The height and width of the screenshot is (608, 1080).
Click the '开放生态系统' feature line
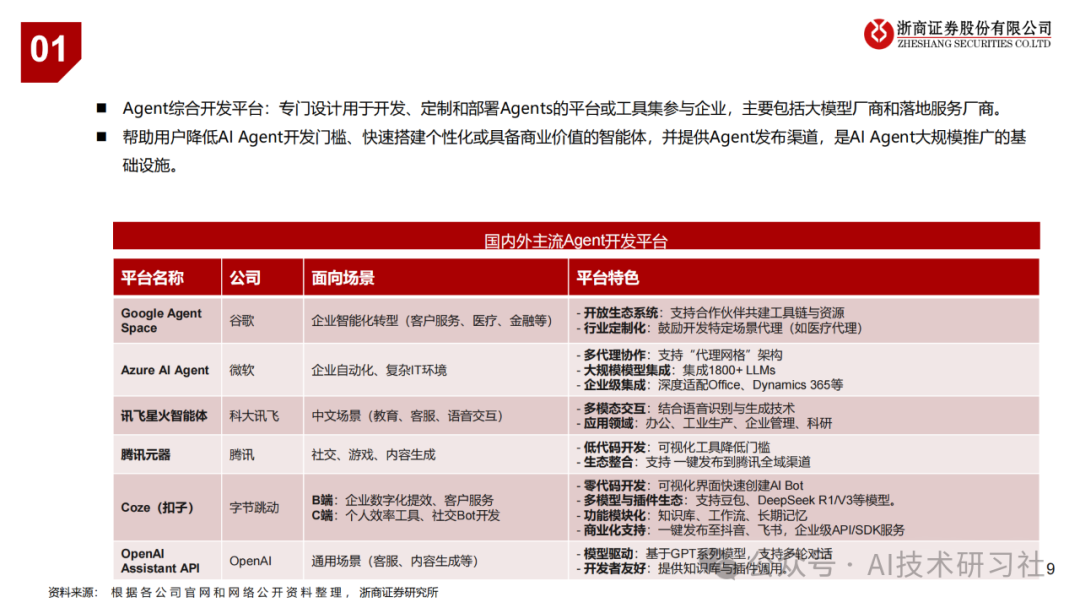pos(710,313)
